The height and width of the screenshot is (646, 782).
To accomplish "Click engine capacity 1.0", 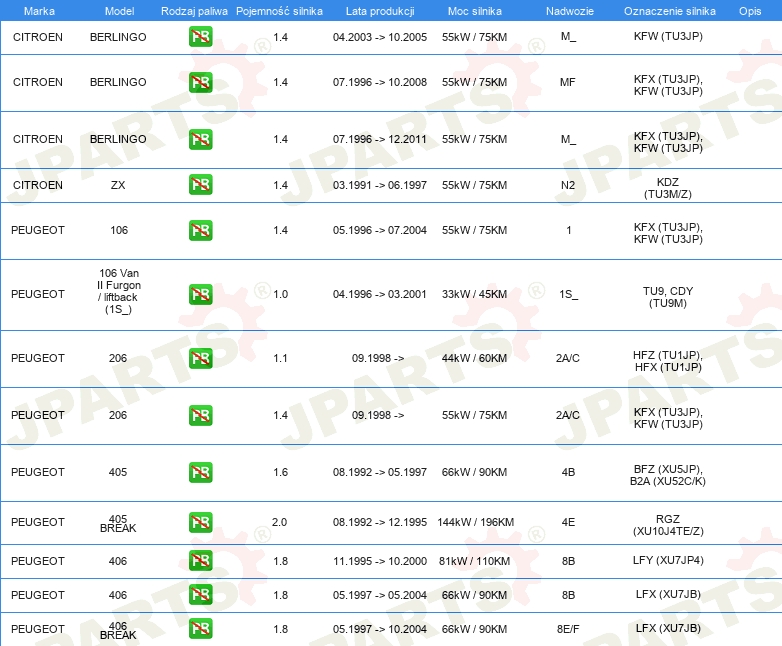I will click(281, 294).
